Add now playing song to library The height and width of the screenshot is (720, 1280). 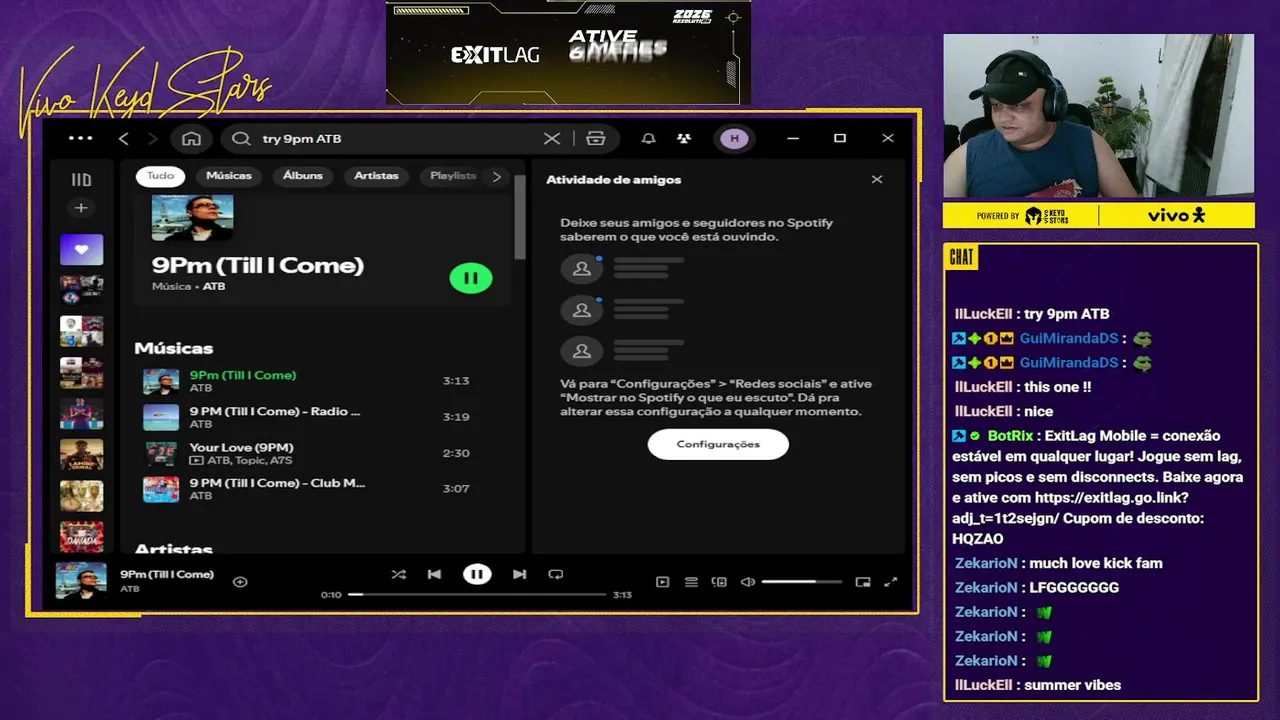[240, 582]
